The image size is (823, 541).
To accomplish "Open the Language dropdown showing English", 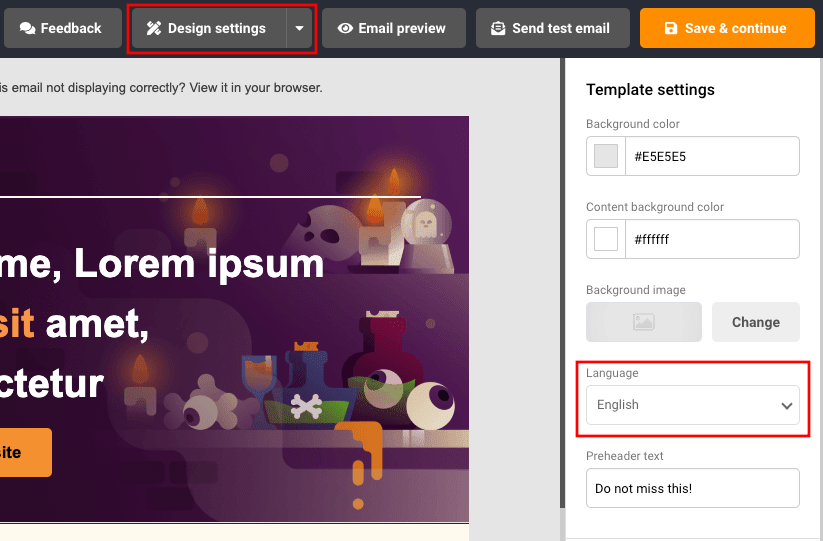I will (x=680, y=405).
